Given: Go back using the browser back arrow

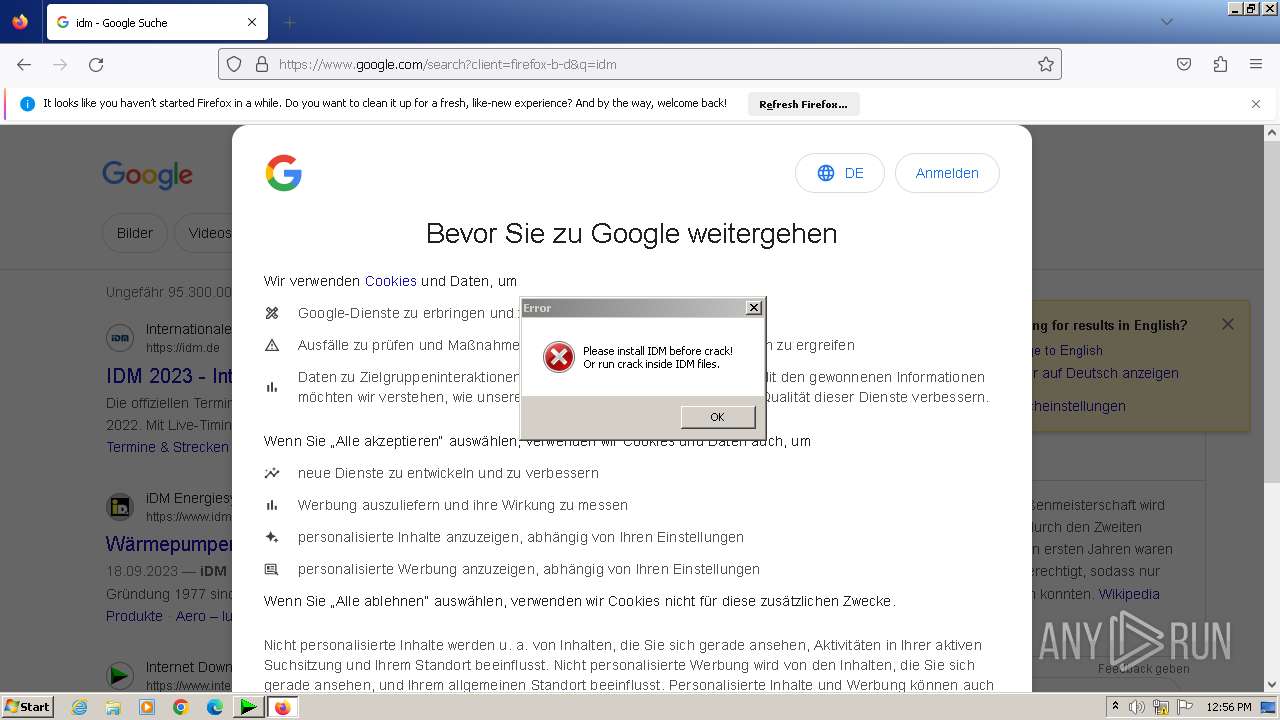Looking at the screenshot, I should [24, 64].
